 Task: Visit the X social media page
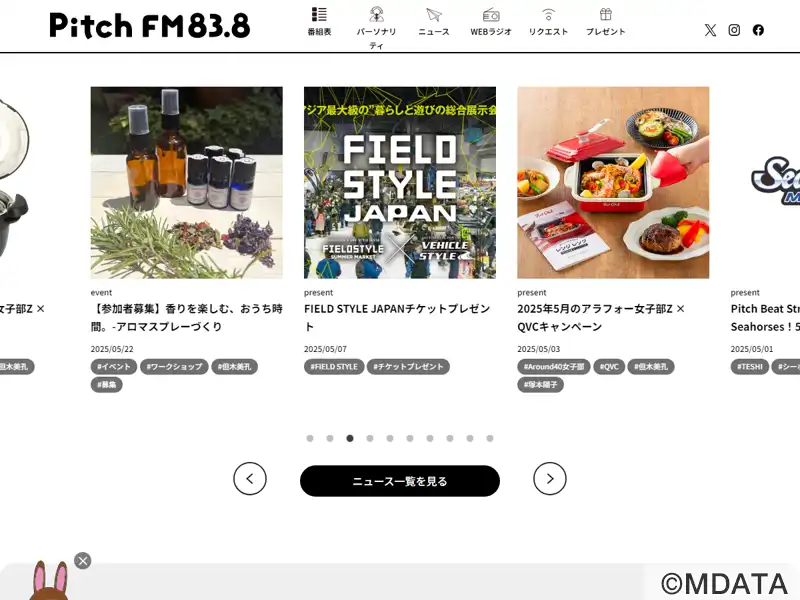point(710,30)
